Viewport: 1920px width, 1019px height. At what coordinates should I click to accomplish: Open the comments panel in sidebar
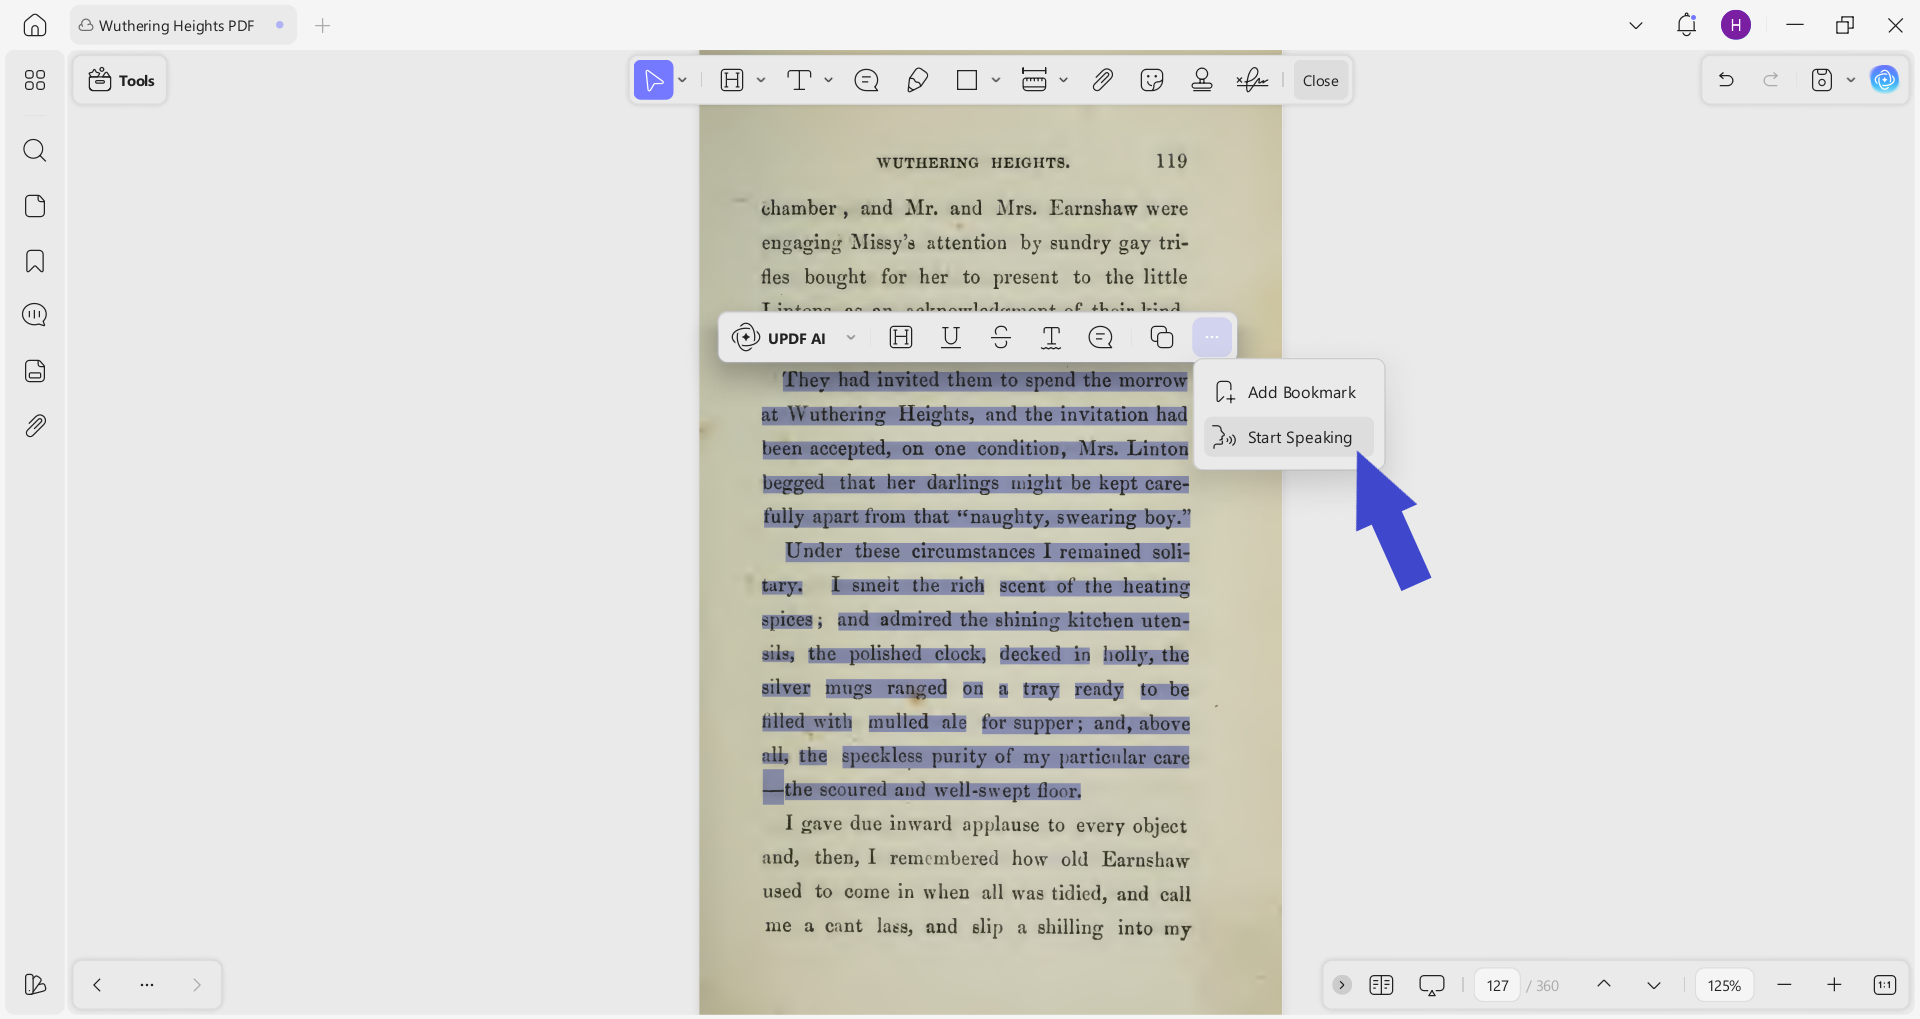tap(35, 315)
